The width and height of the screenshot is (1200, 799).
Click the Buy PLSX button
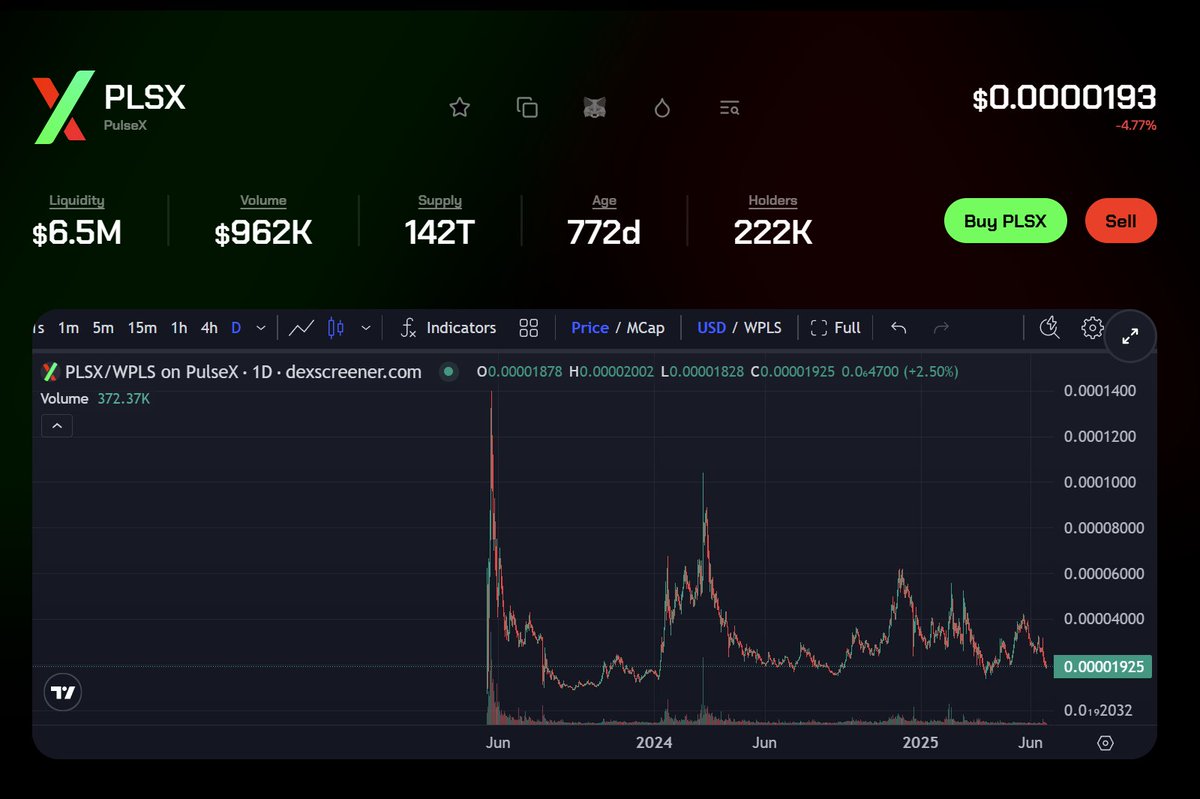[1005, 221]
